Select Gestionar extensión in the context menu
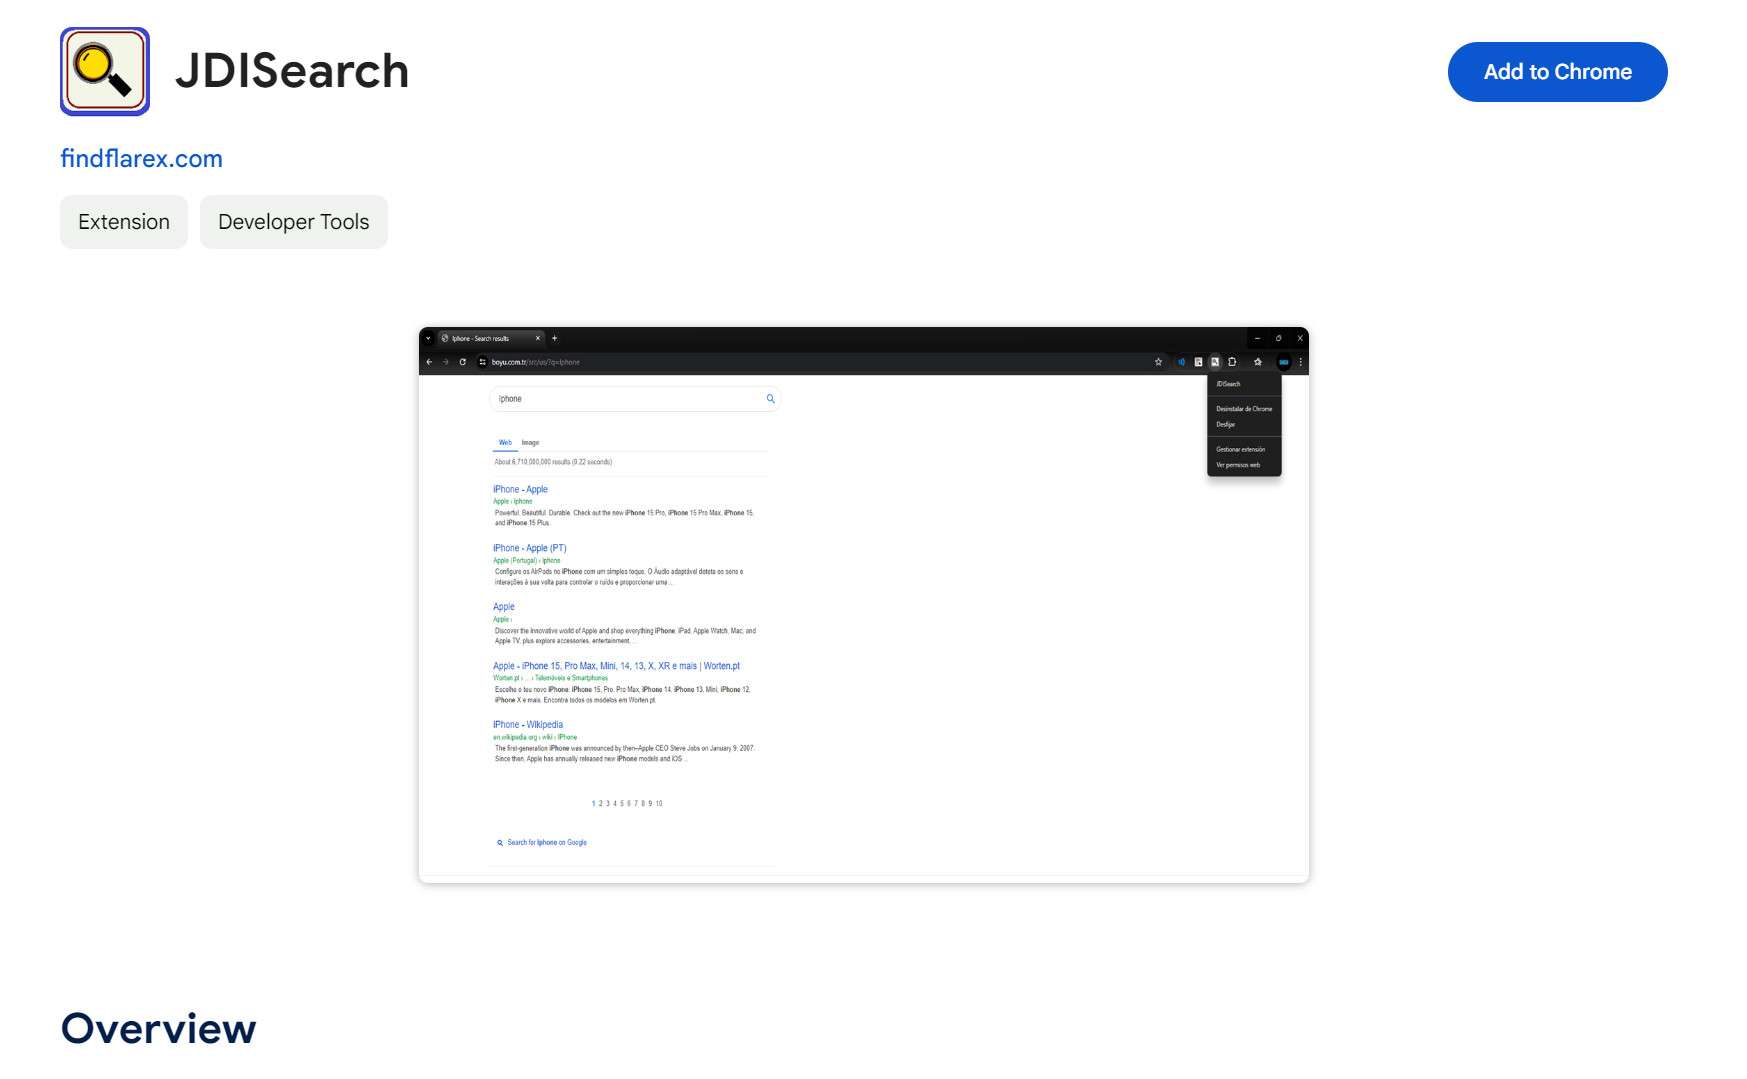Image resolution: width=1747 pixels, height=1079 pixels. tap(1240, 449)
